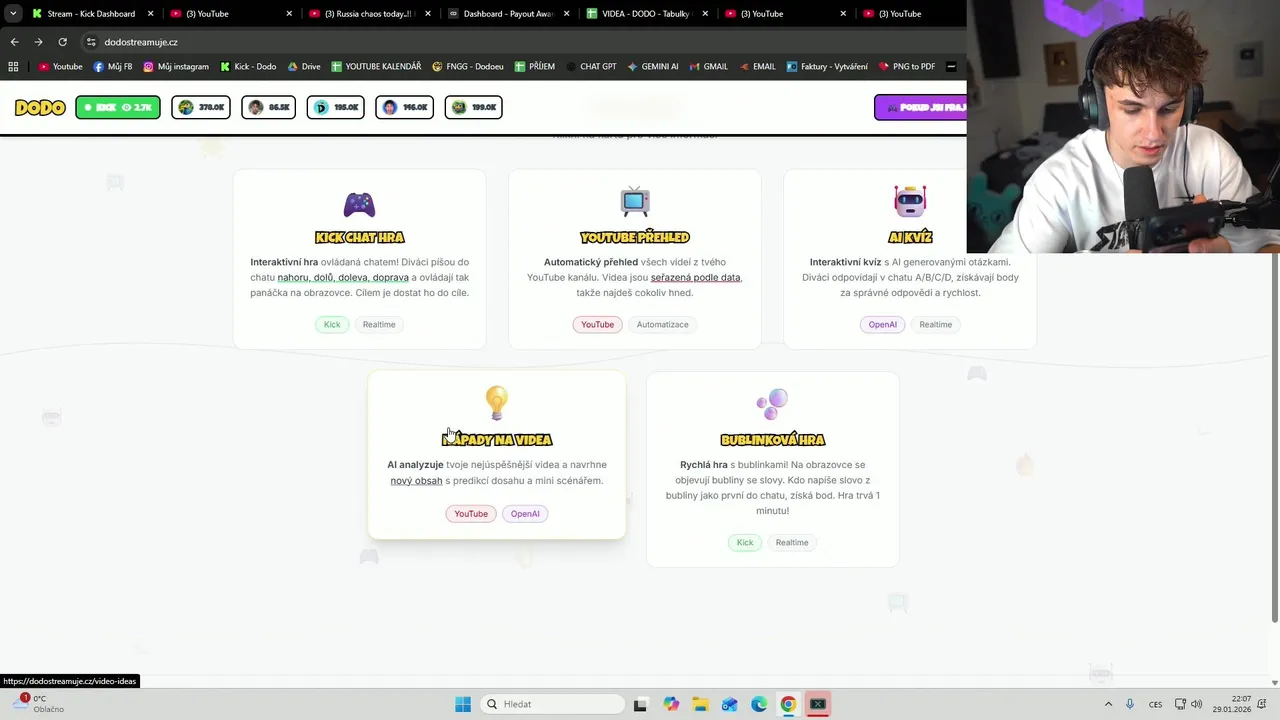Viewport: 1280px width, 720px height.
Task: Close the Stream - Kick Dashboard tab
Action: coord(151,14)
